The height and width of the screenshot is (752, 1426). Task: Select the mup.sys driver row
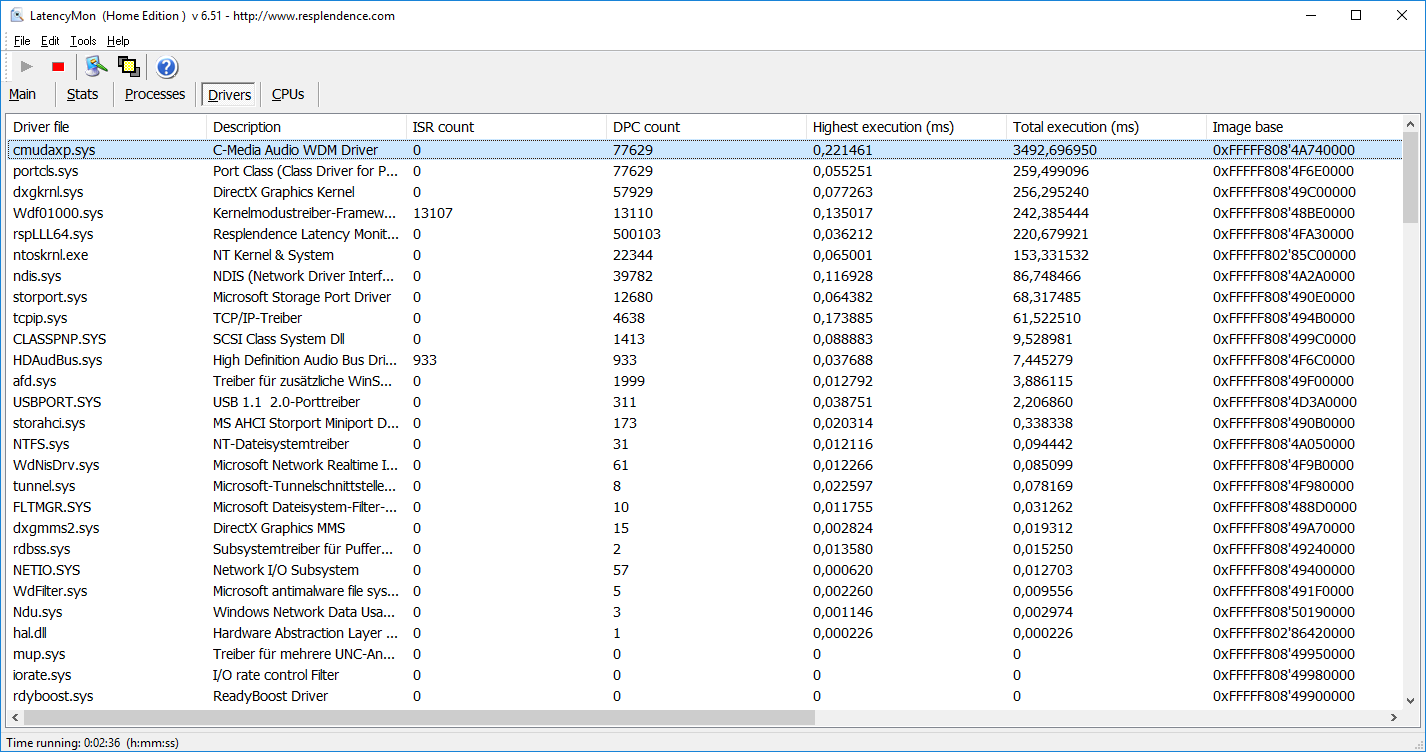point(704,654)
